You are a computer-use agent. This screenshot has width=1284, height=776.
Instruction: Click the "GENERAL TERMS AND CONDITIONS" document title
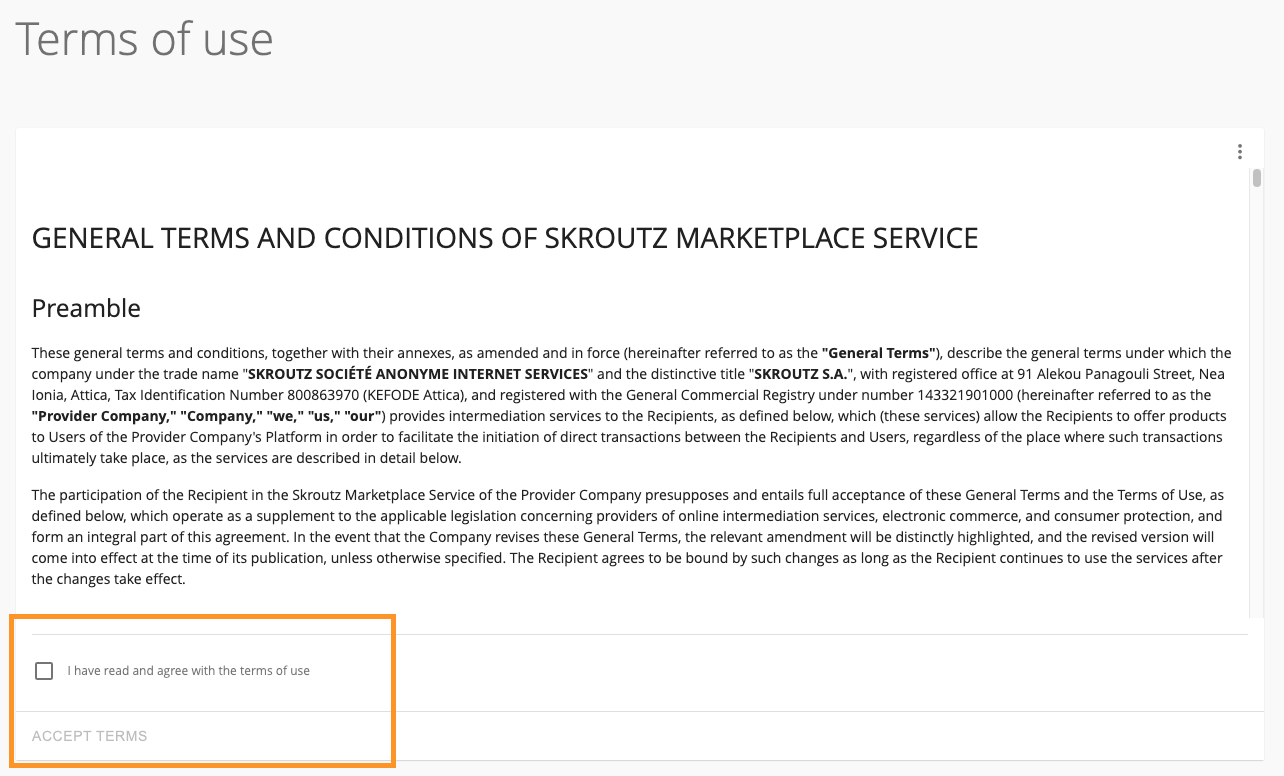505,238
